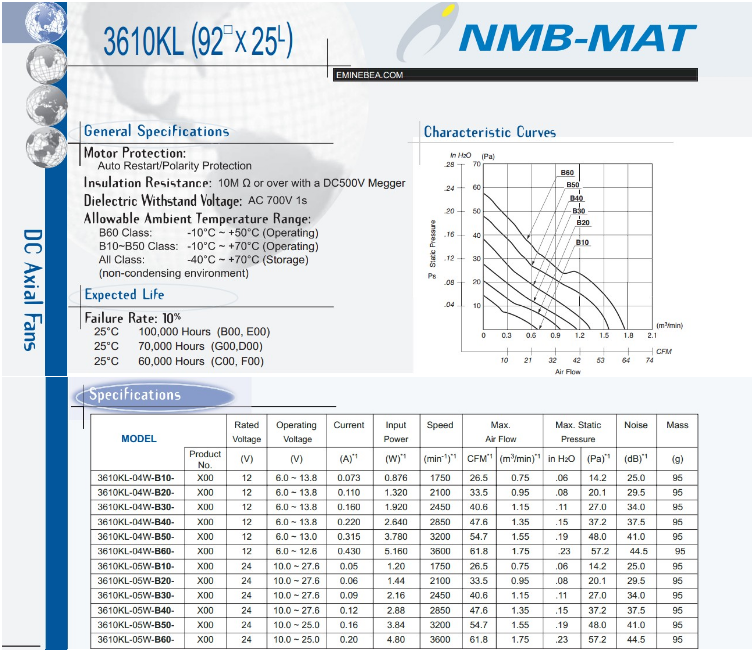
Task: Select the B10~B50 Class temperature line
Action: click(208, 246)
